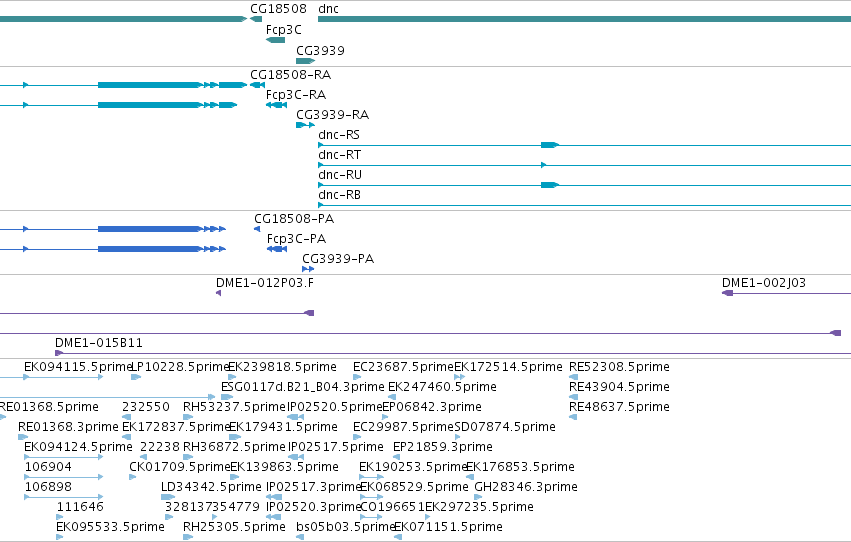Viewport: 851px width, 542px height.
Task: Select the 111646 EST label
Action: click(x=80, y=507)
